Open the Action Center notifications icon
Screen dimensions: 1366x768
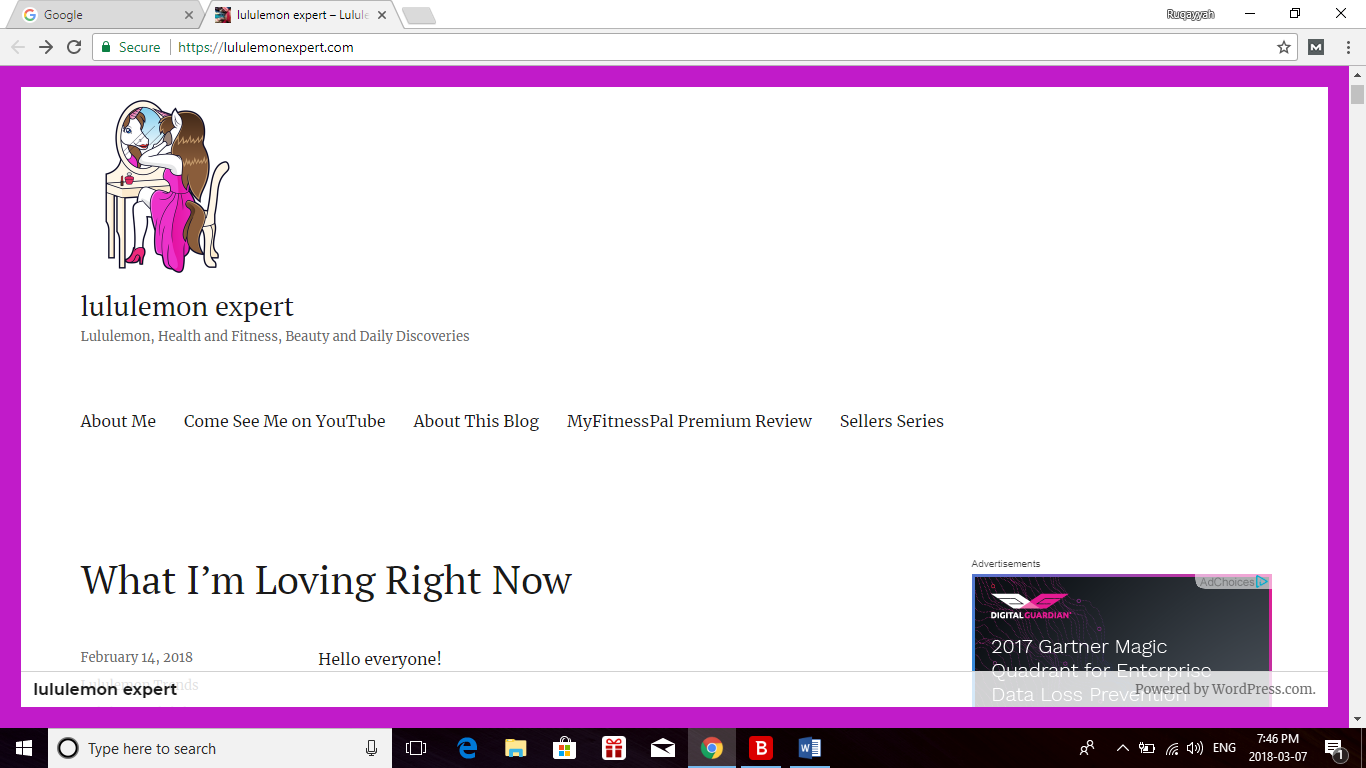tap(1334, 748)
